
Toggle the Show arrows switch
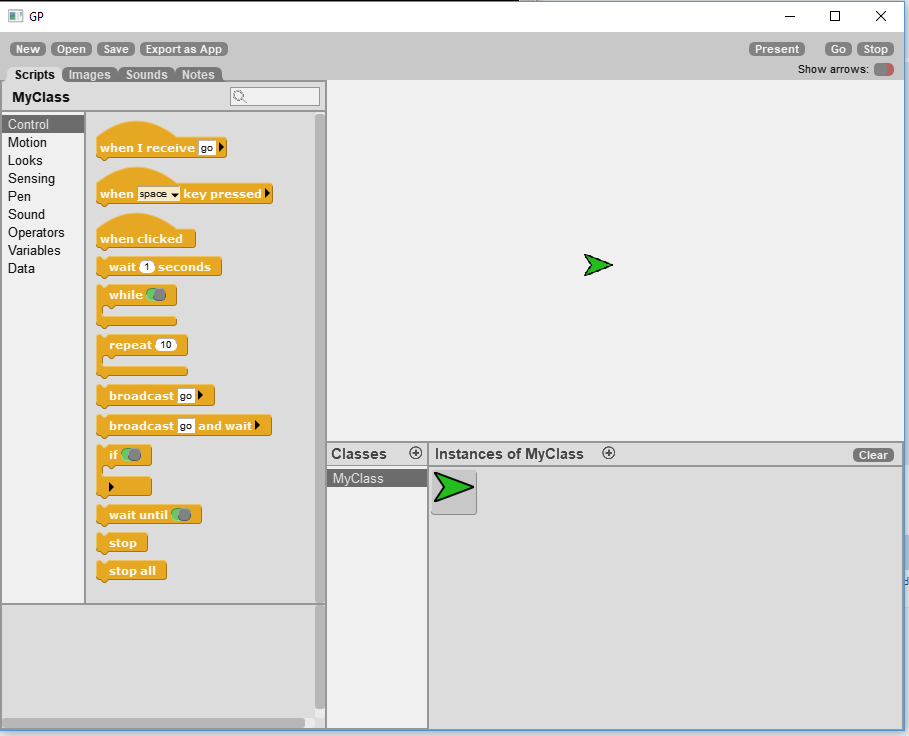tap(884, 70)
